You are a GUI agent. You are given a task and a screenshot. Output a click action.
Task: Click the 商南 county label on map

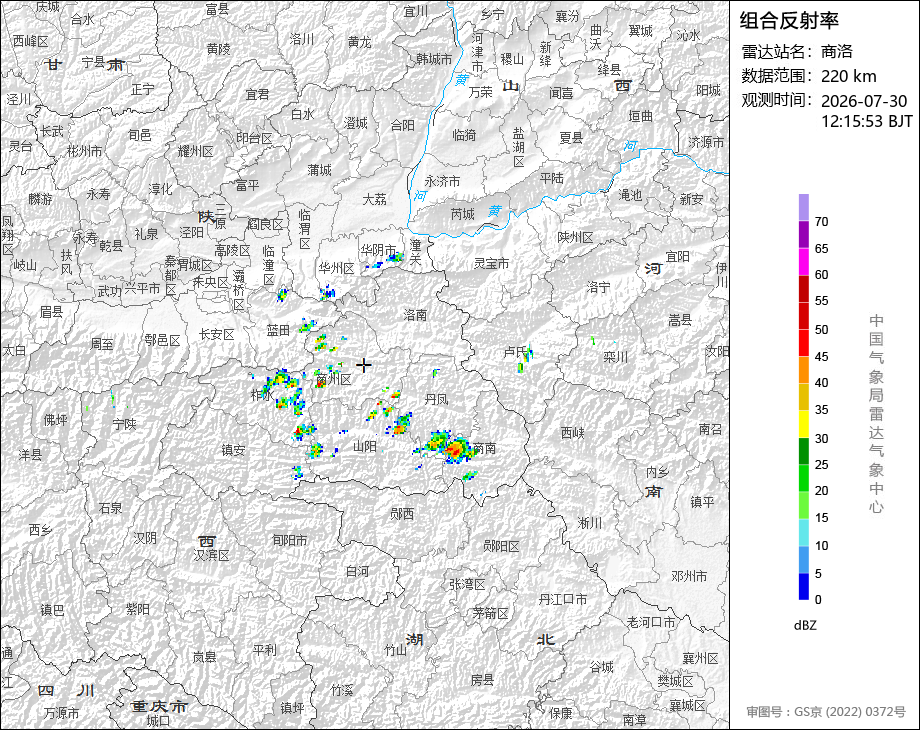point(485,448)
